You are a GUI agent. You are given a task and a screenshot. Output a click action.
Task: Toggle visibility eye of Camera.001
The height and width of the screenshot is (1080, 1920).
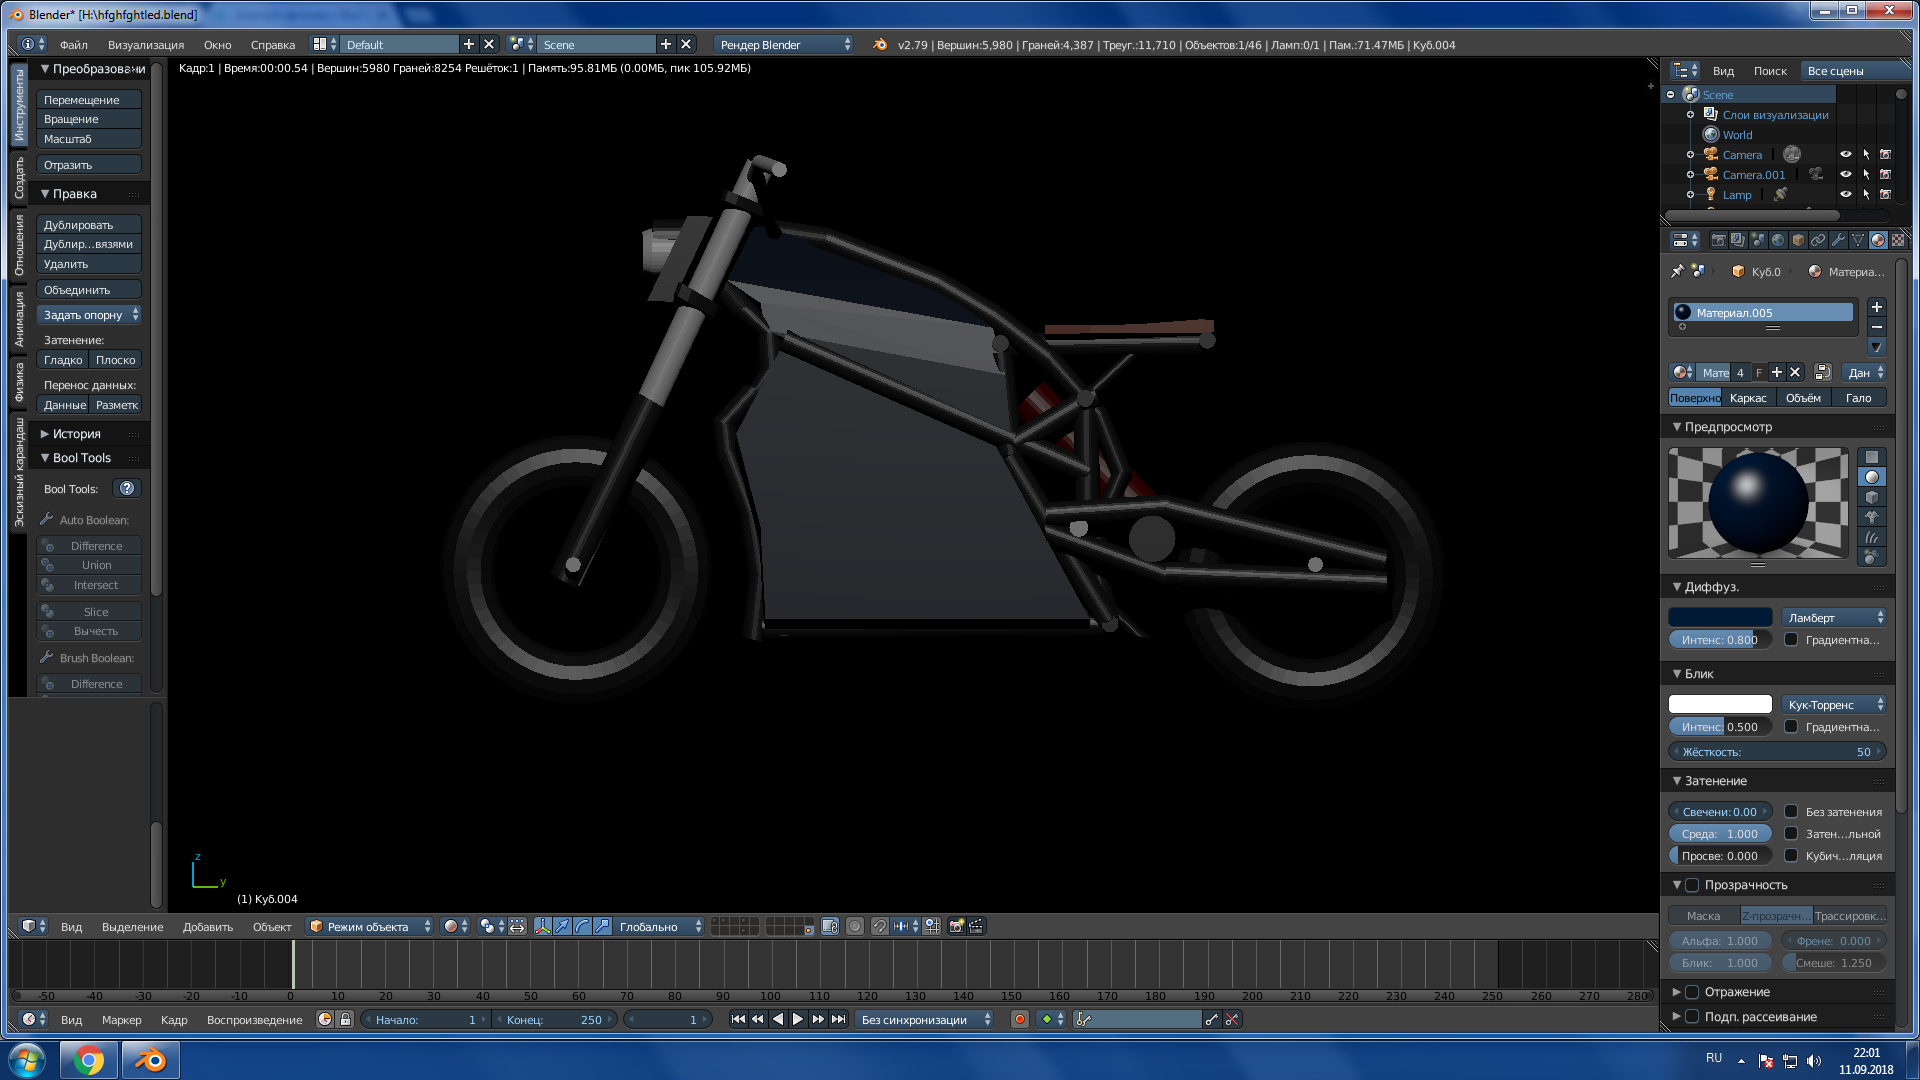1845,174
